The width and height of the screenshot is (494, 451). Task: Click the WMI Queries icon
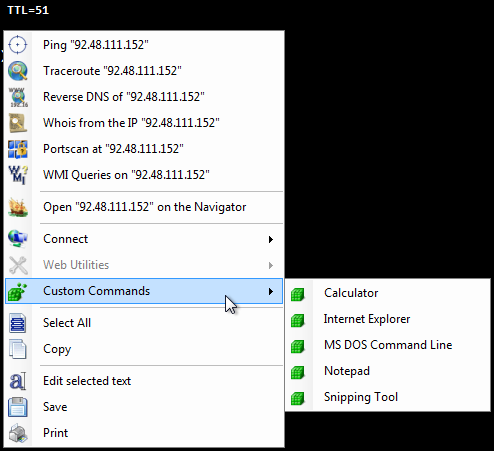pyautogui.click(x=18, y=175)
